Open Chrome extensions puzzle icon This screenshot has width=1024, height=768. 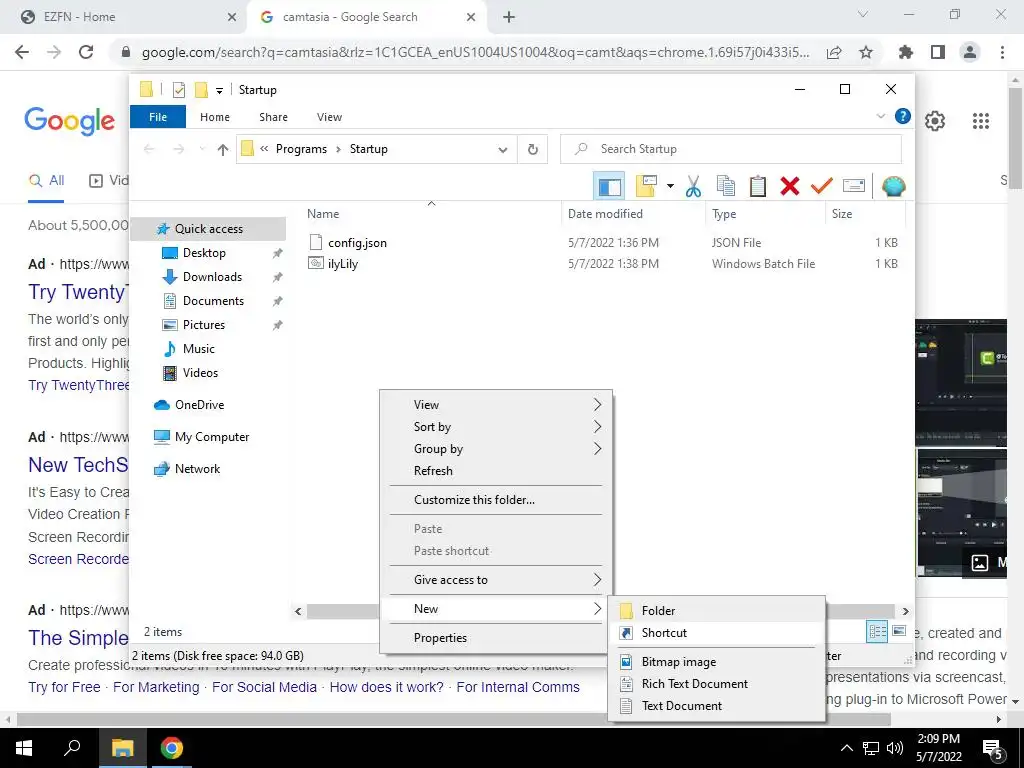906,52
